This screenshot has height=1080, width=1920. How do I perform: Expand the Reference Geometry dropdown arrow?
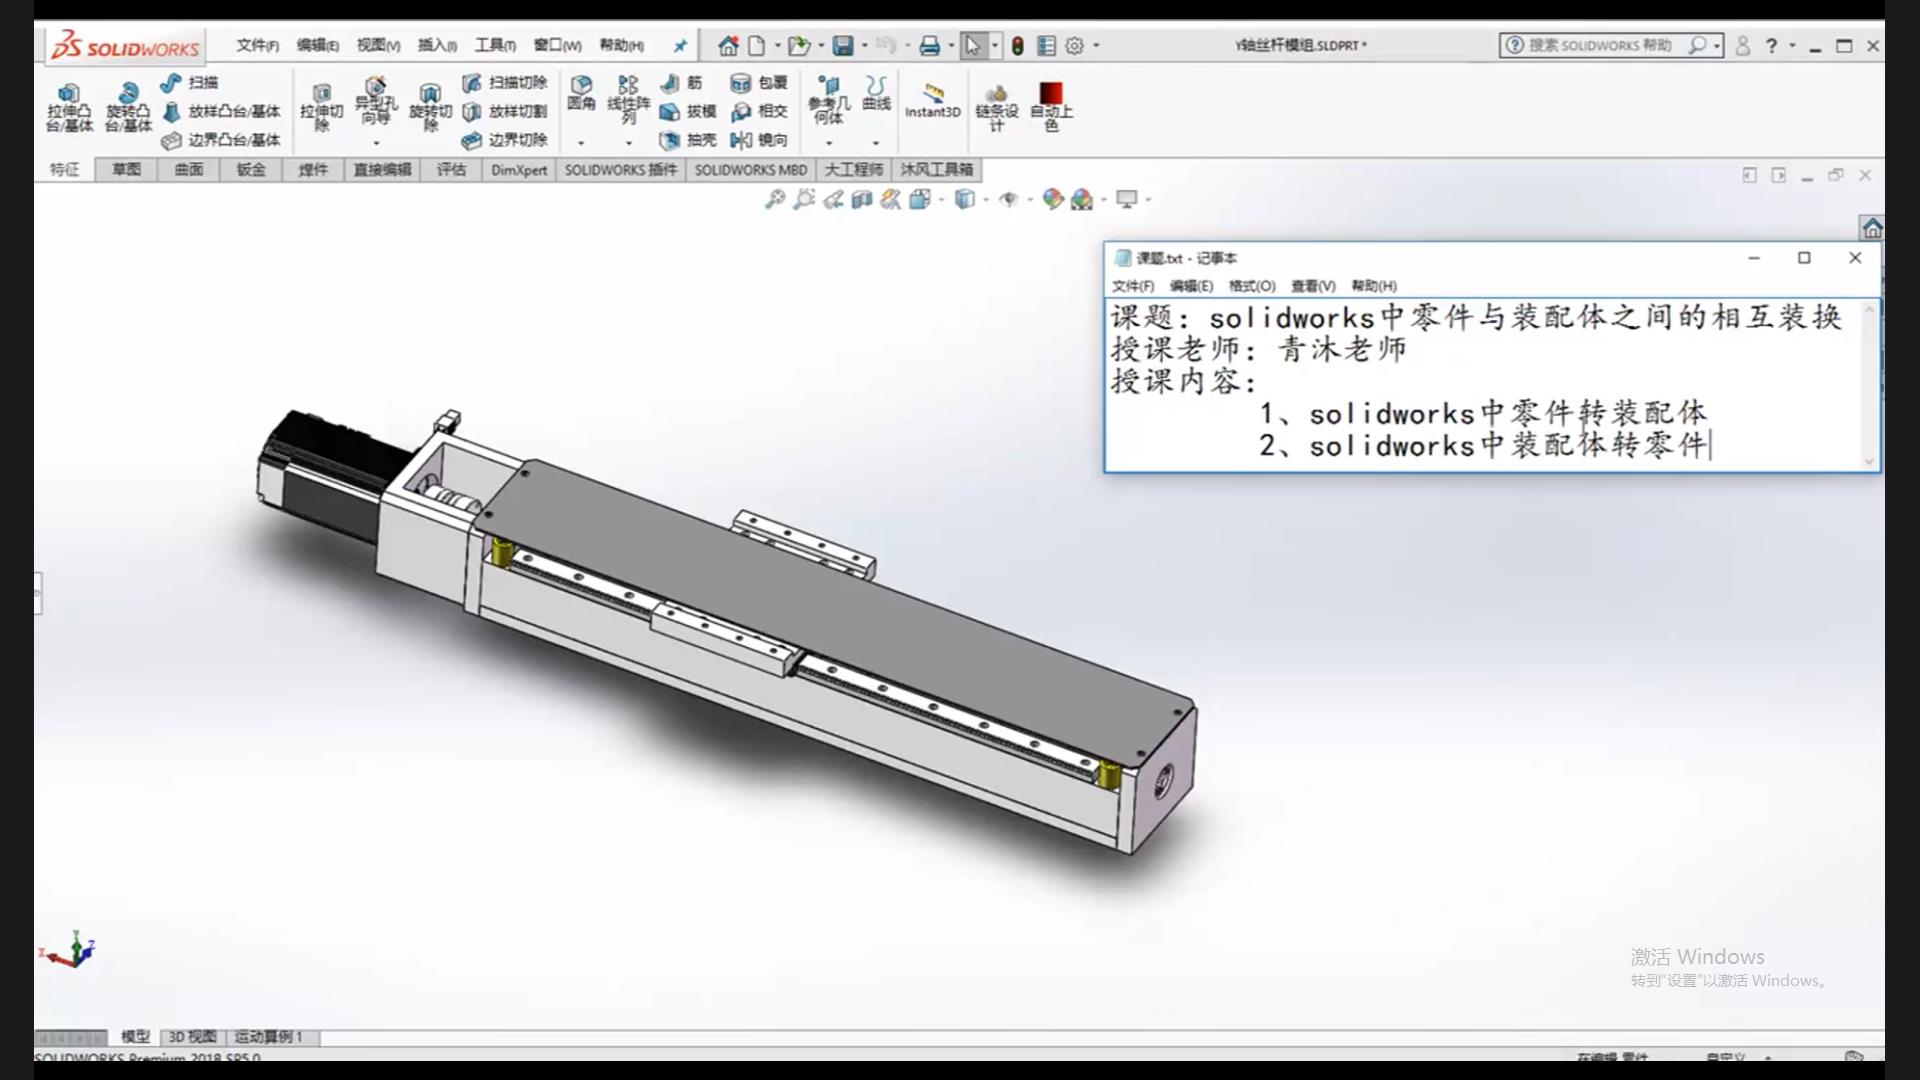829,143
